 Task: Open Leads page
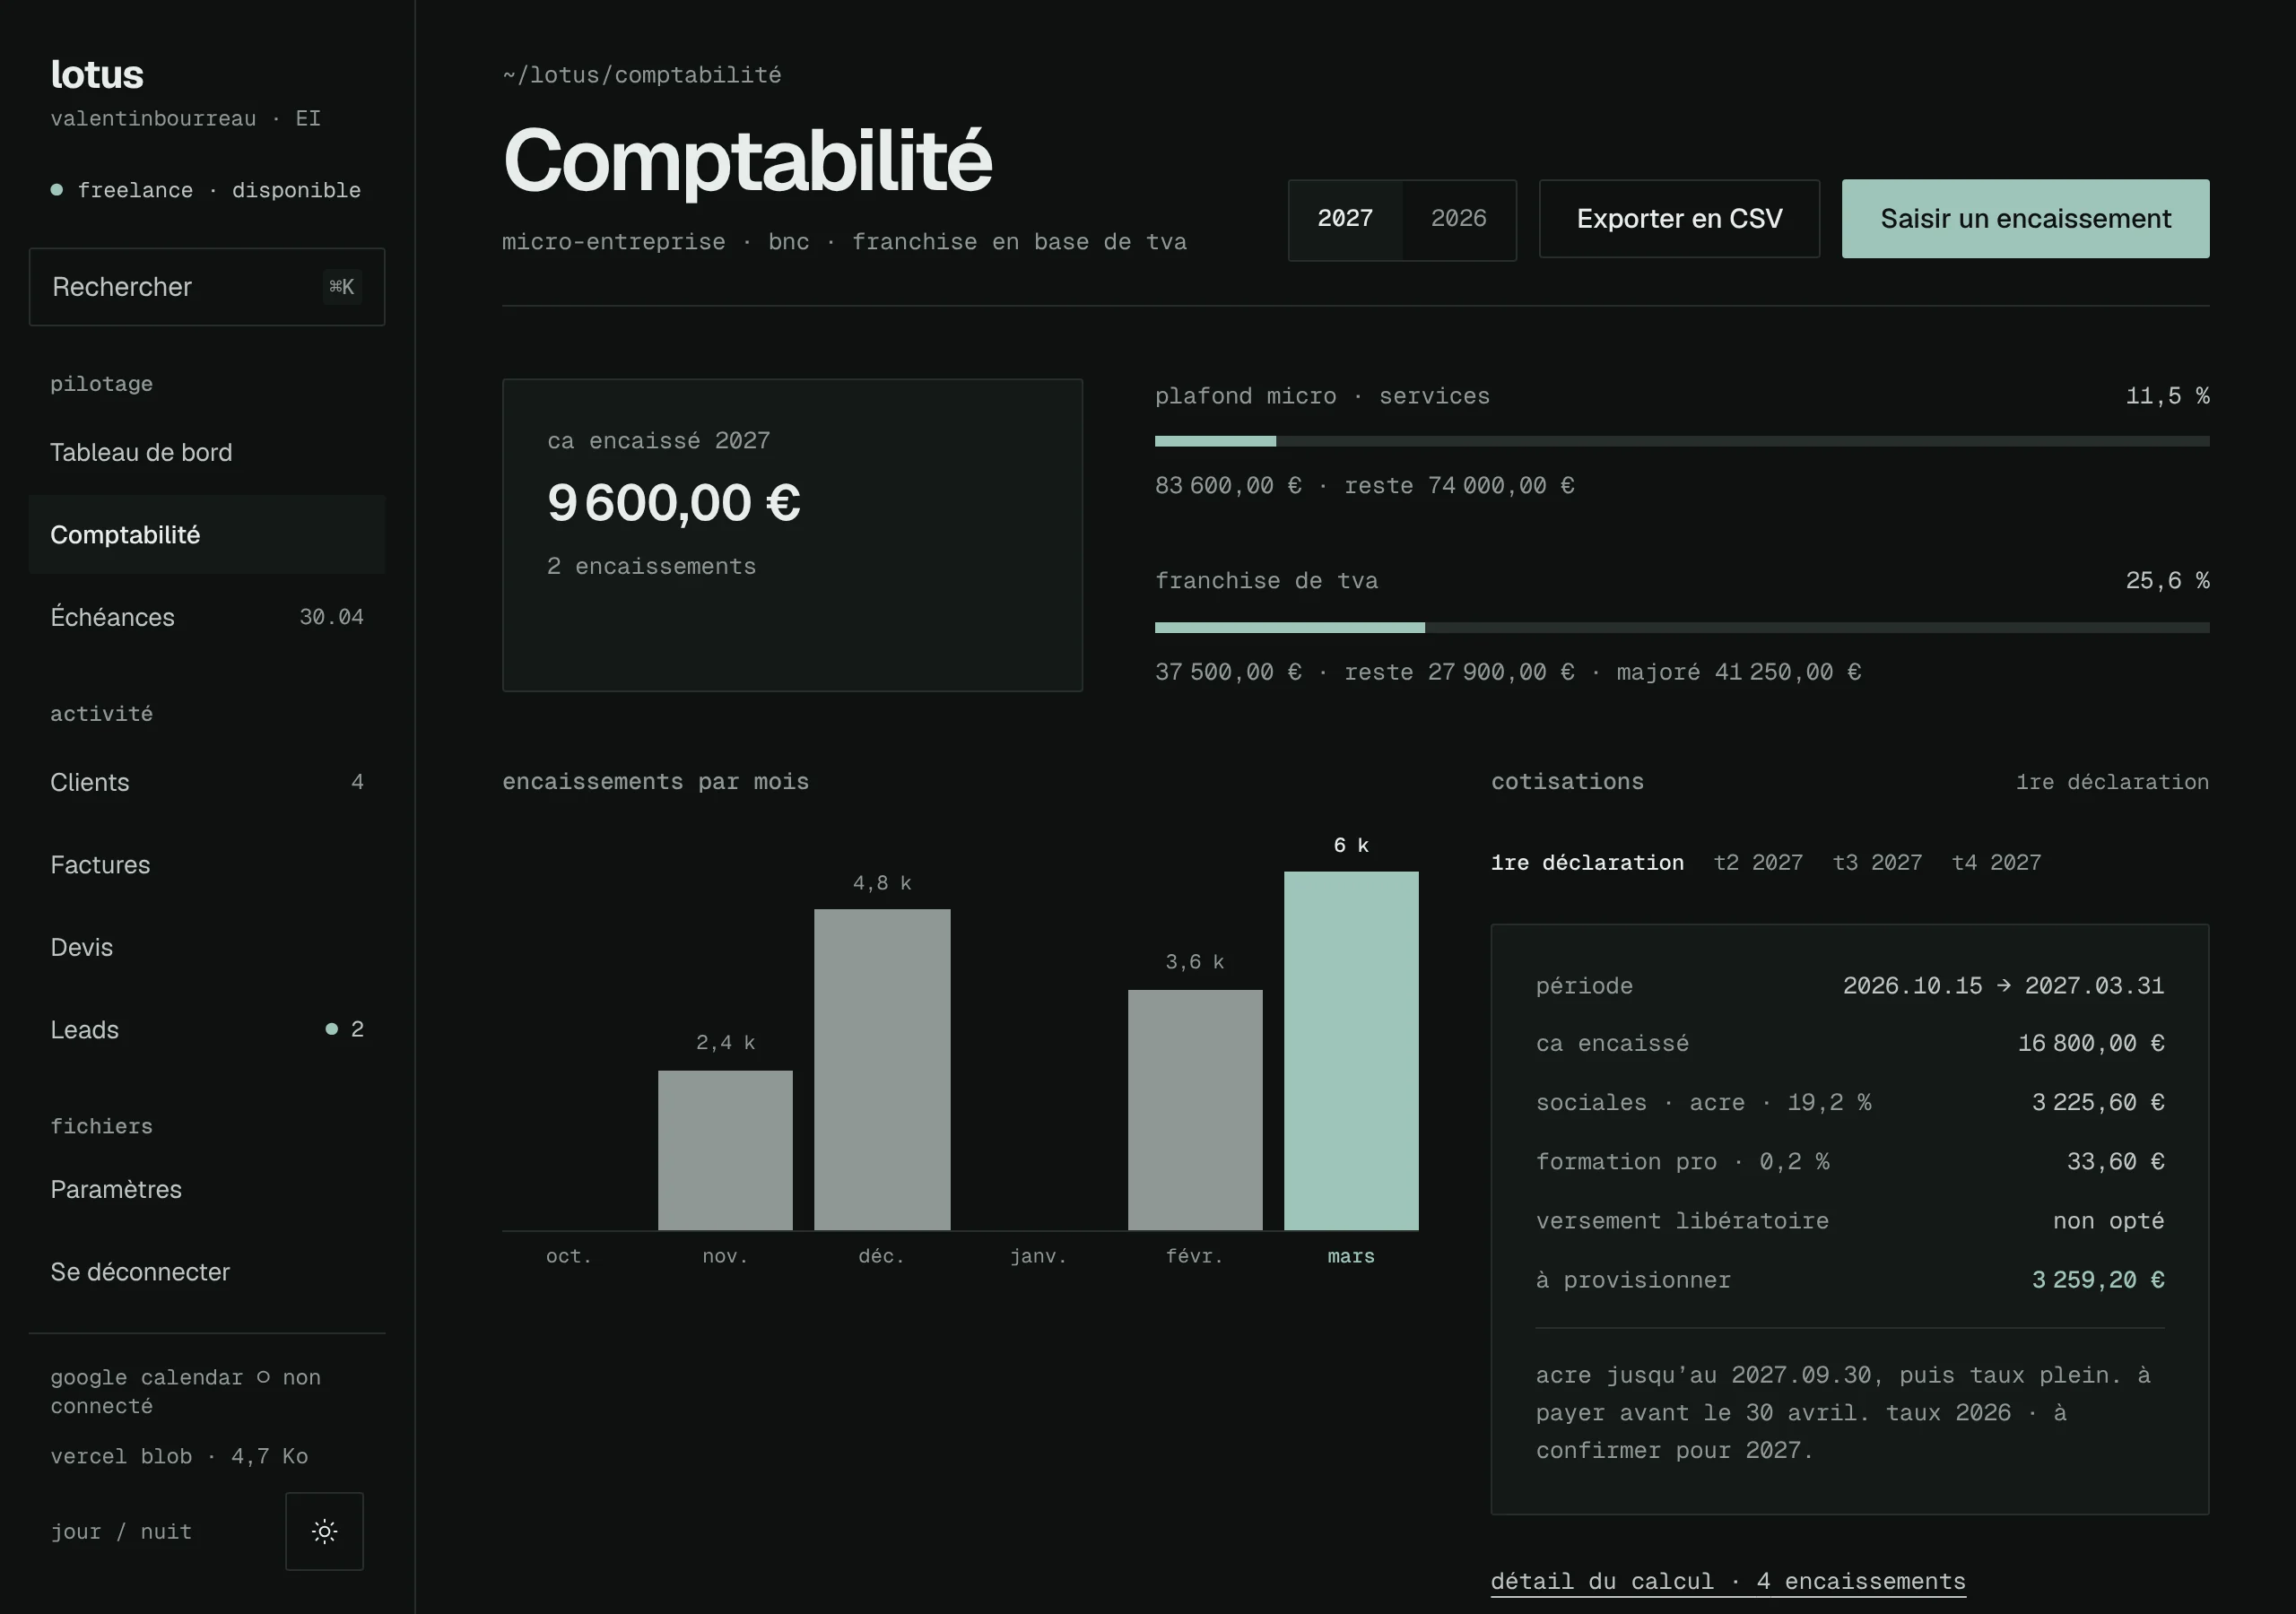[x=207, y=1030]
